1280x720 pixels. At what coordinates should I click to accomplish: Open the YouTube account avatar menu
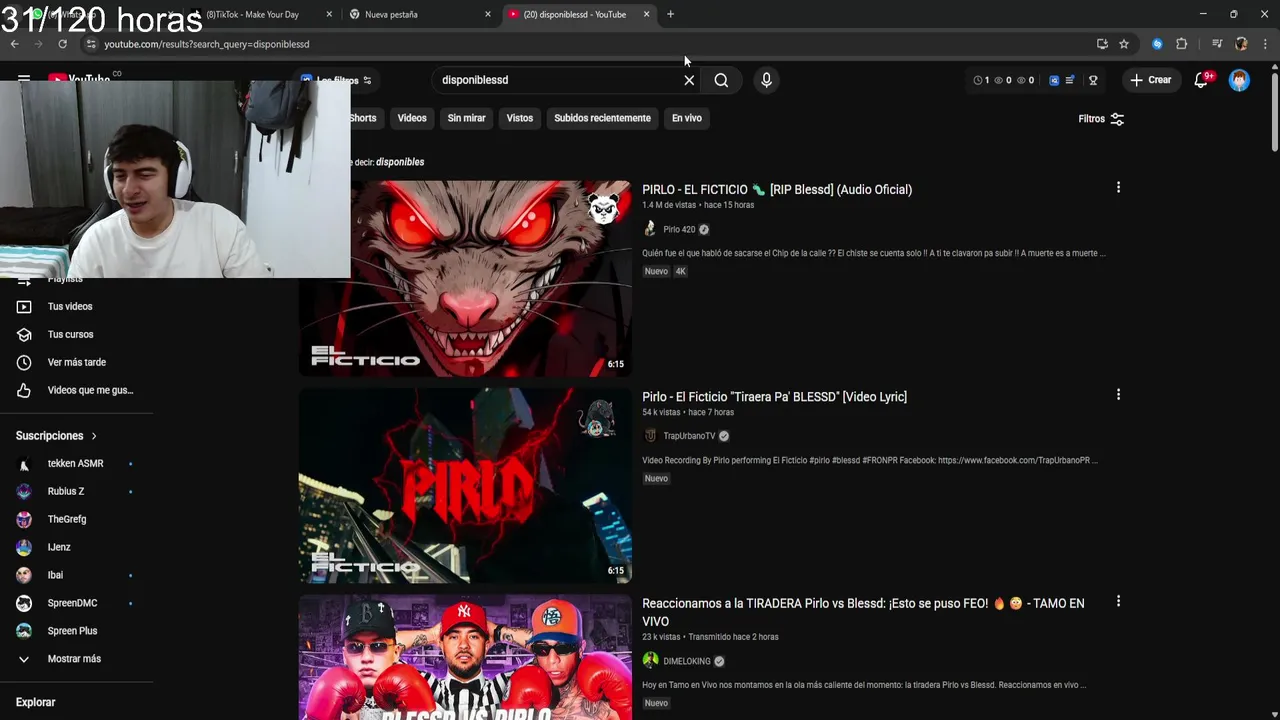coord(1239,80)
